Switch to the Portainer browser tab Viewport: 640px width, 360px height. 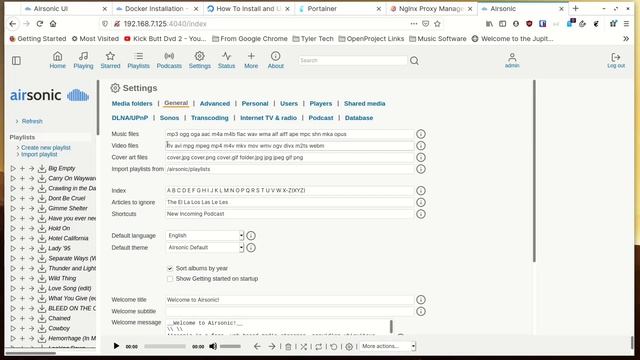(x=340, y=9)
